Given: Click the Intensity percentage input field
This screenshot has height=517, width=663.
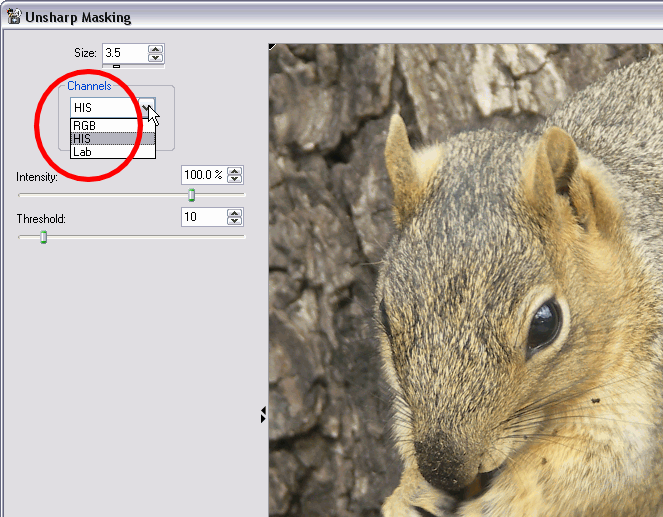Looking at the screenshot, I should coord(203,175).
